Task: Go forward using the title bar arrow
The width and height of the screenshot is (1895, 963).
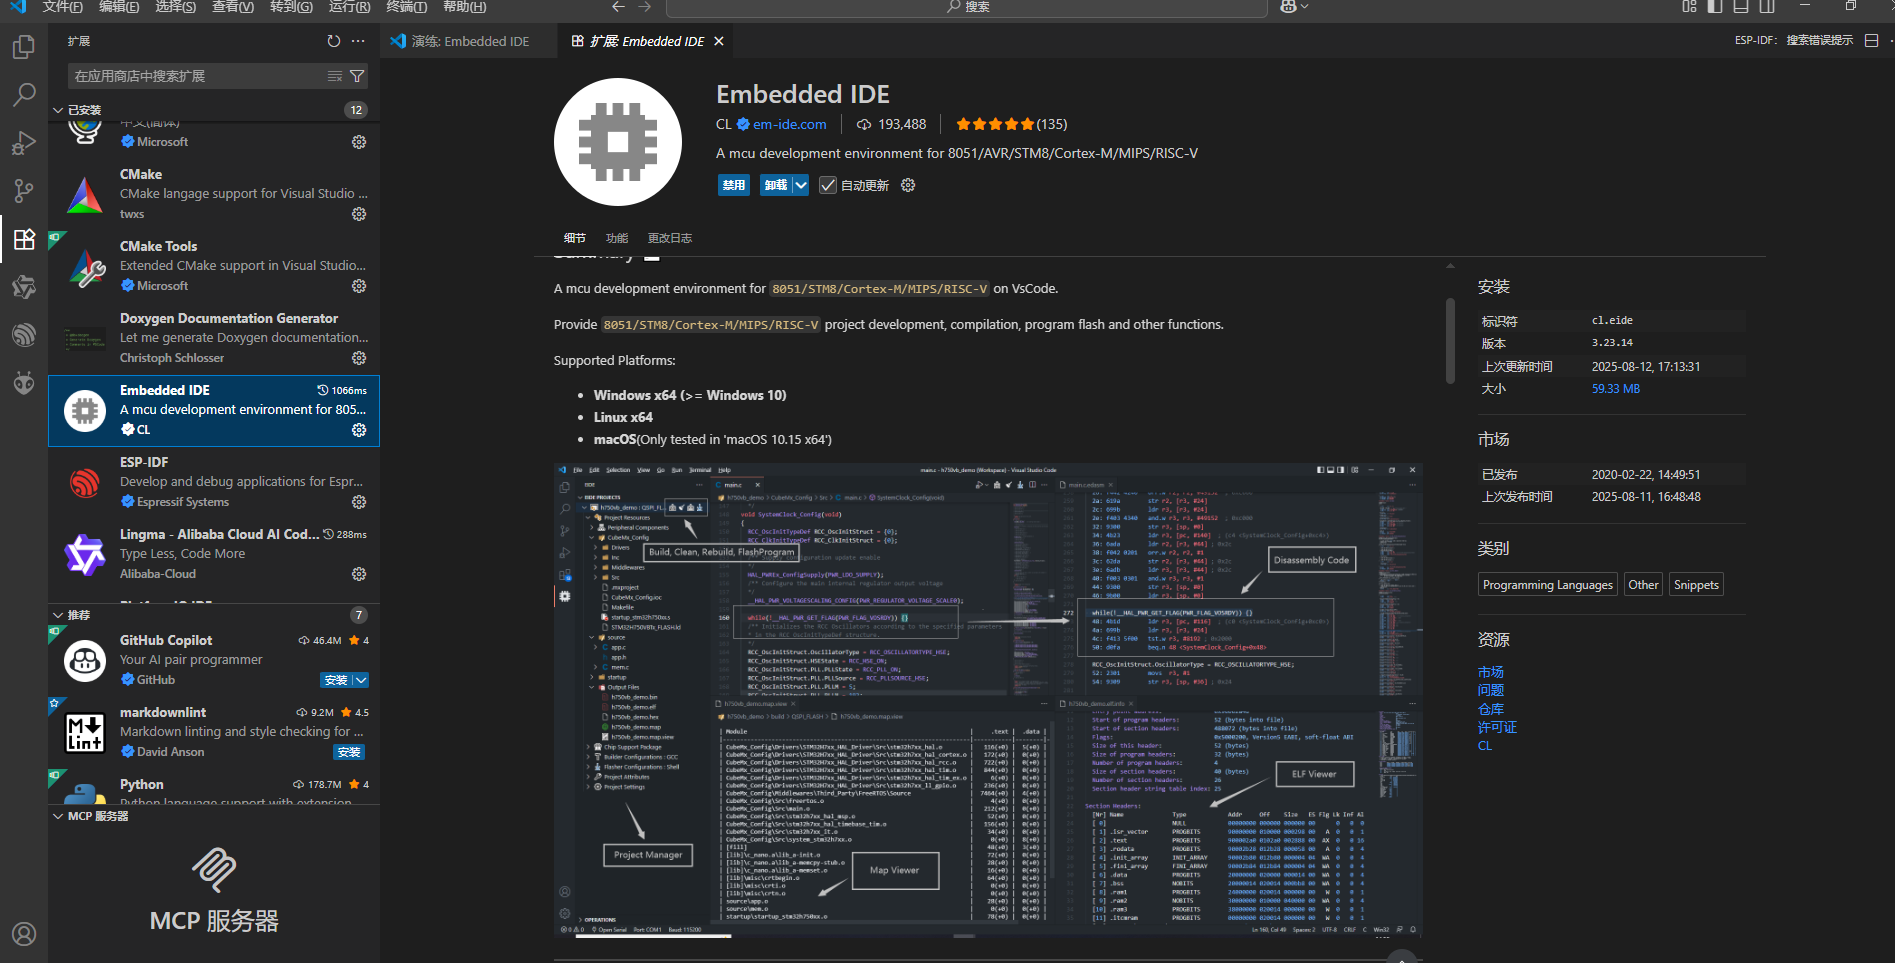Action: pyautogui.click(x=644, y=7)
